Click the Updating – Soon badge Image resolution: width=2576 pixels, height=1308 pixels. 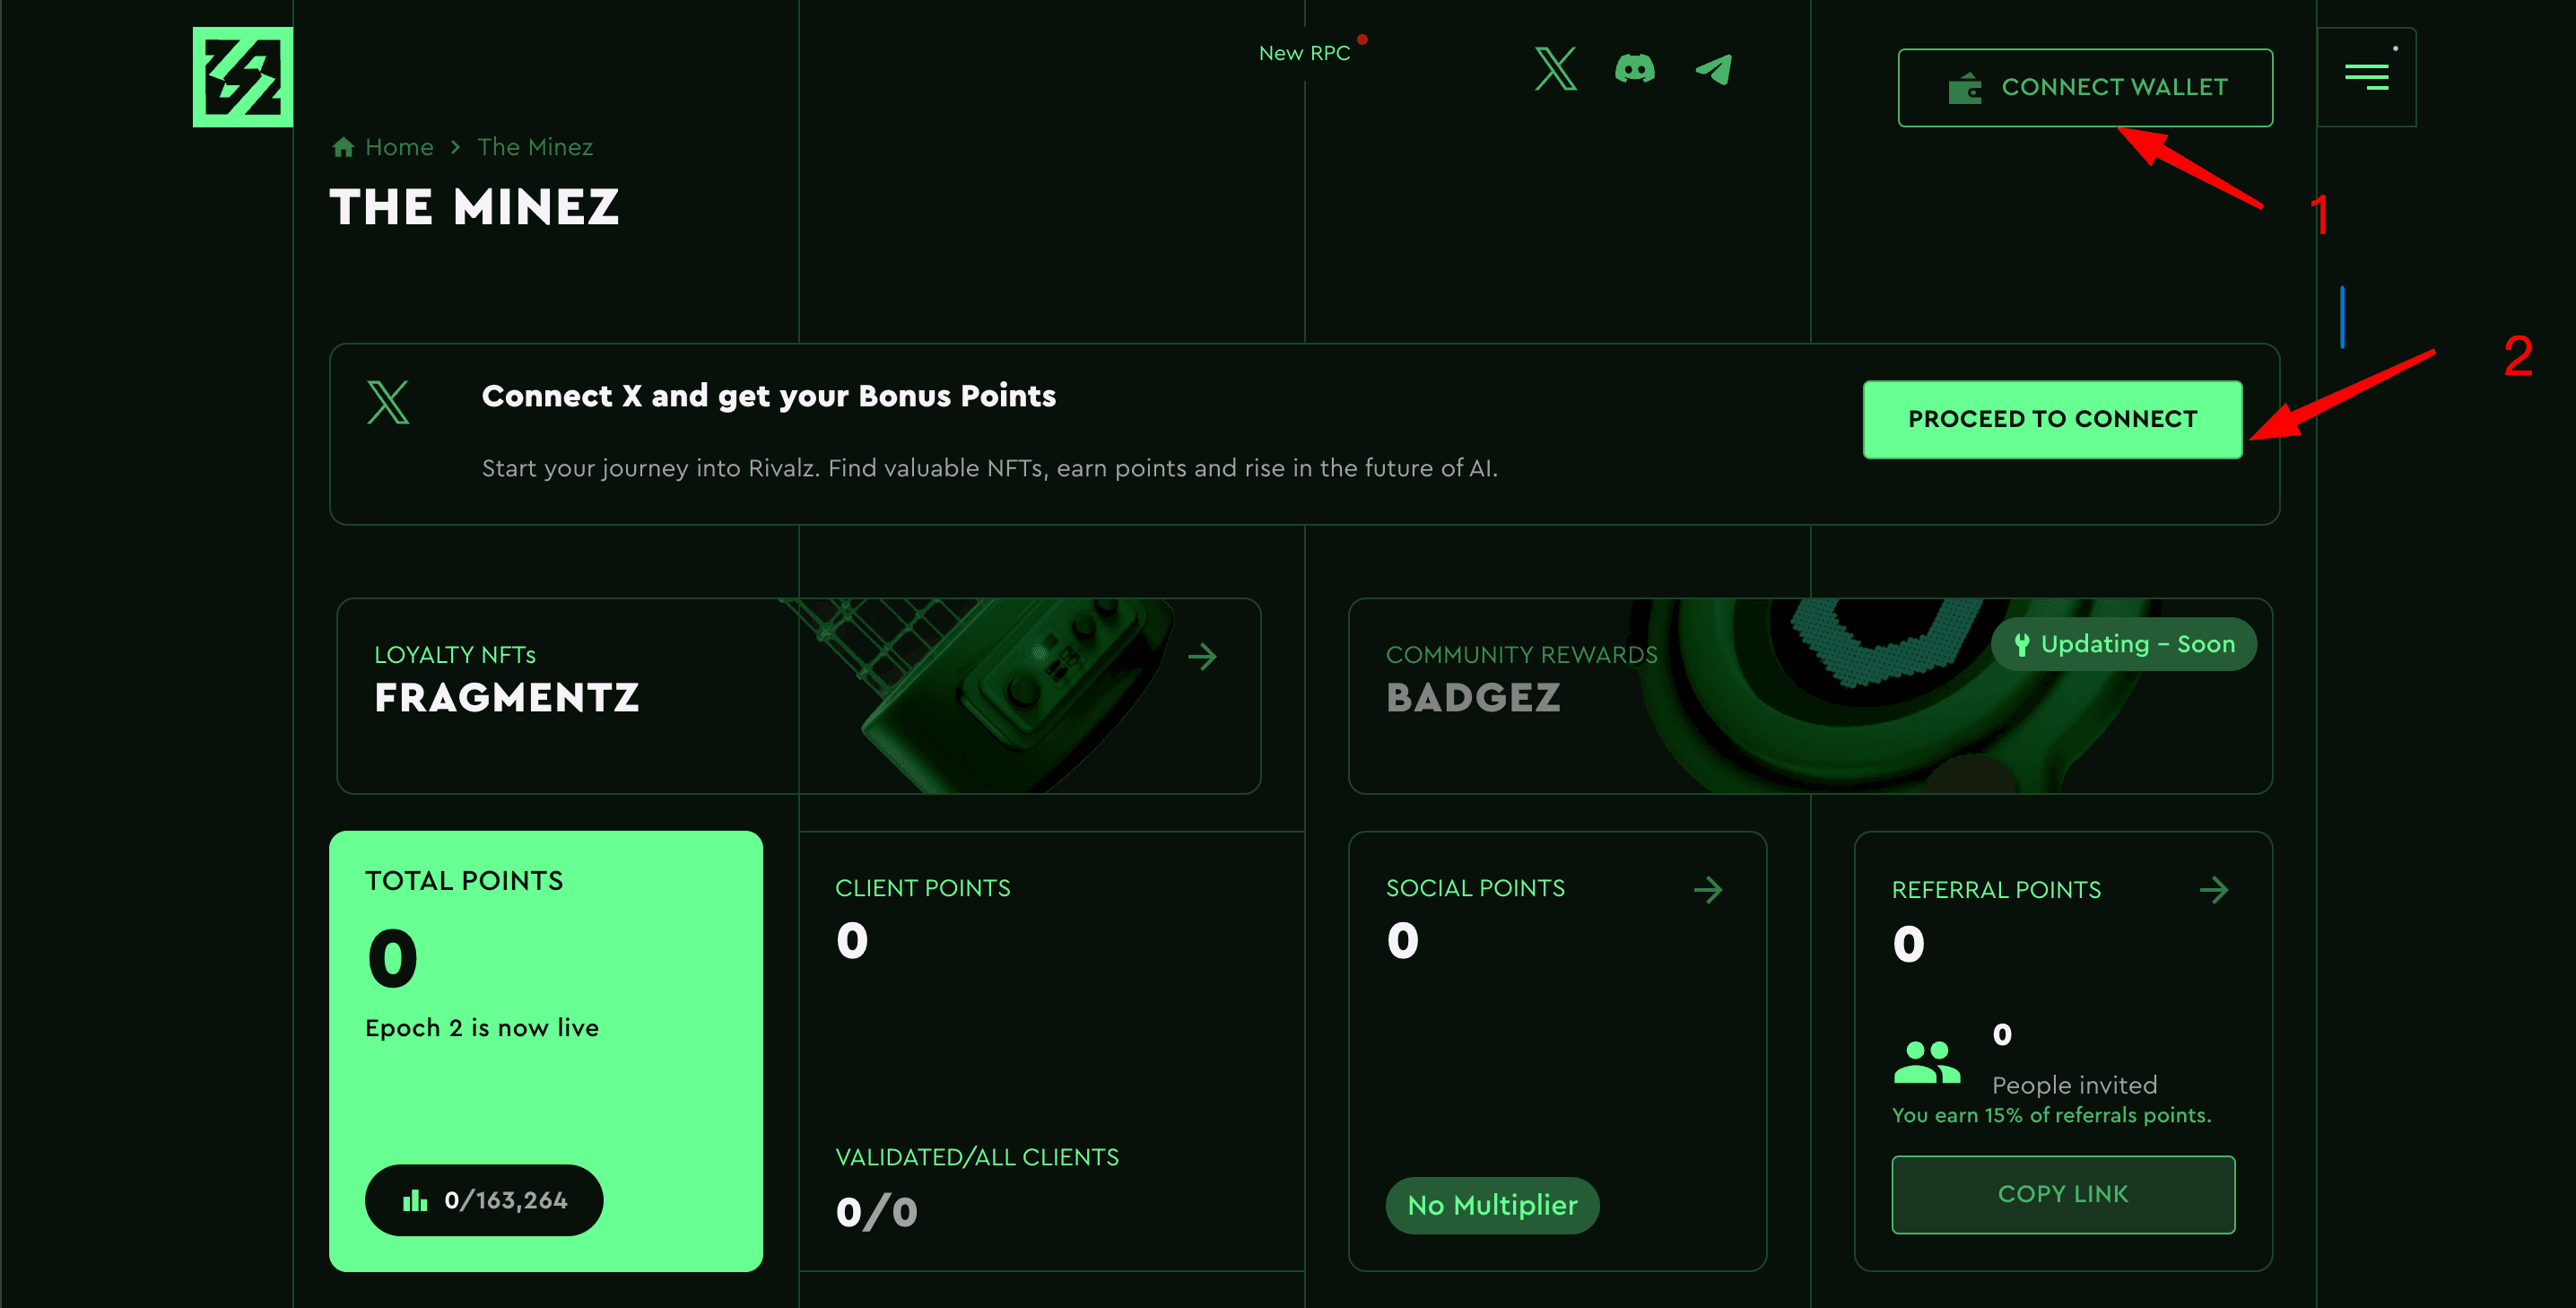click(x=2123, y=644)
